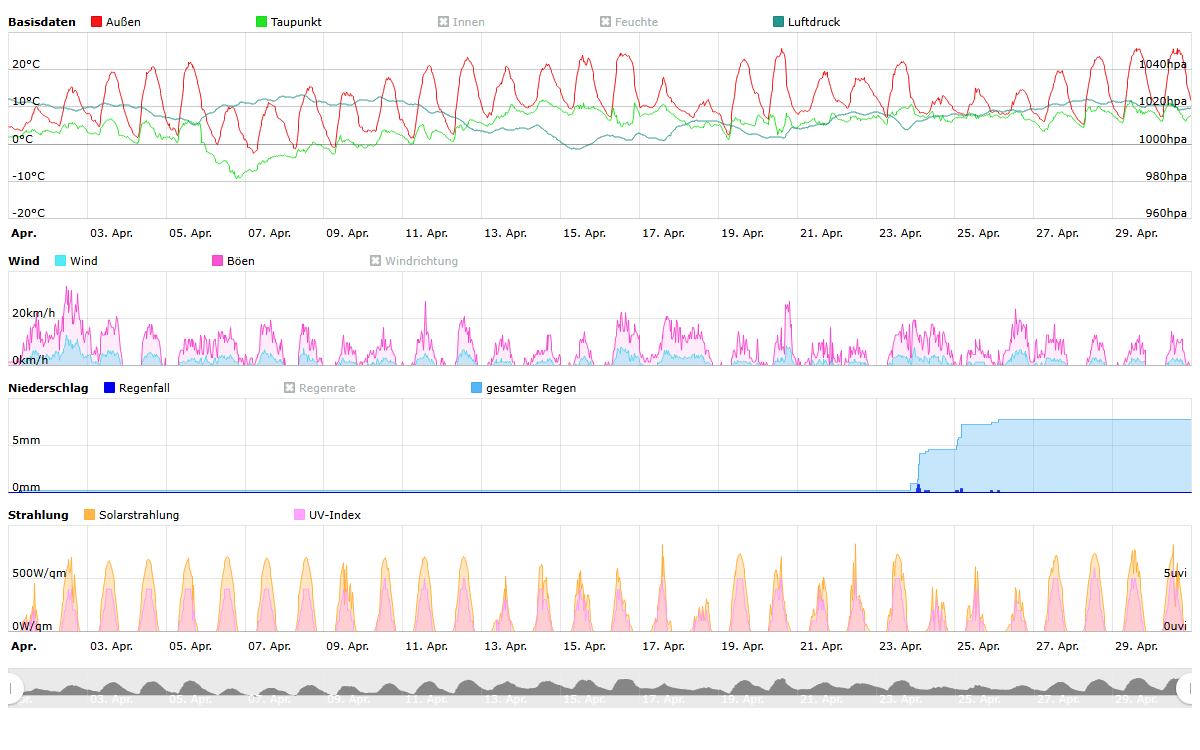
Task: Click the green Taupunkt legend marker
Action: (x=262, y=22)
